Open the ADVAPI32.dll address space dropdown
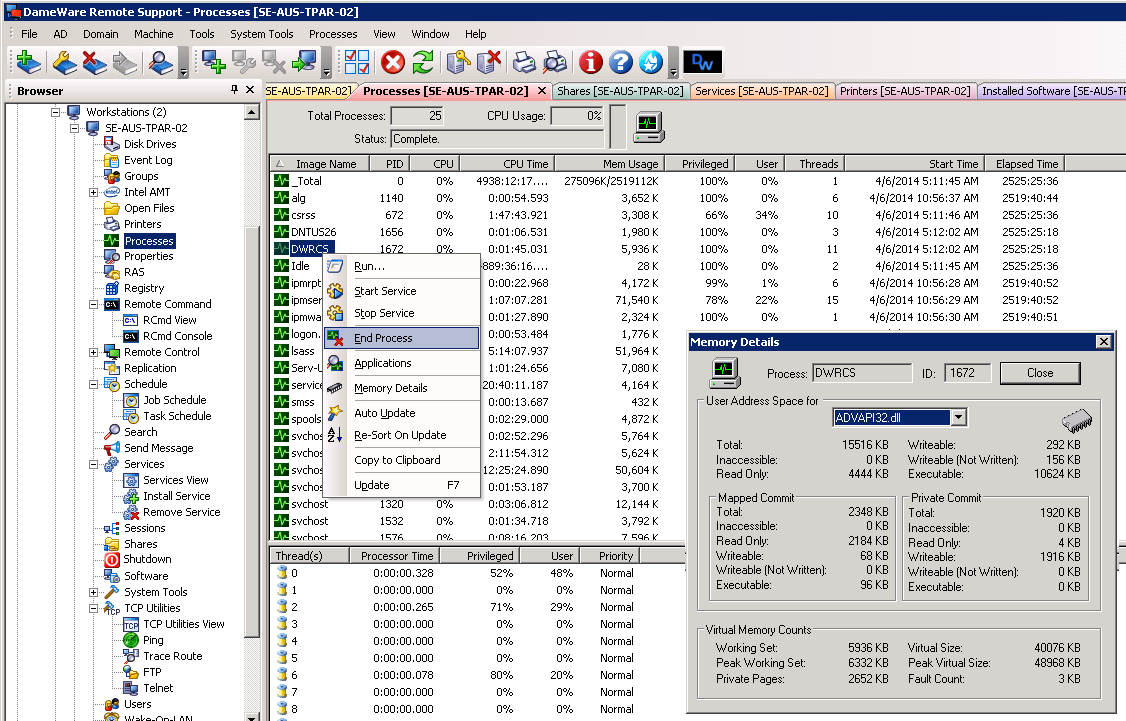 (x=958, y=417)
